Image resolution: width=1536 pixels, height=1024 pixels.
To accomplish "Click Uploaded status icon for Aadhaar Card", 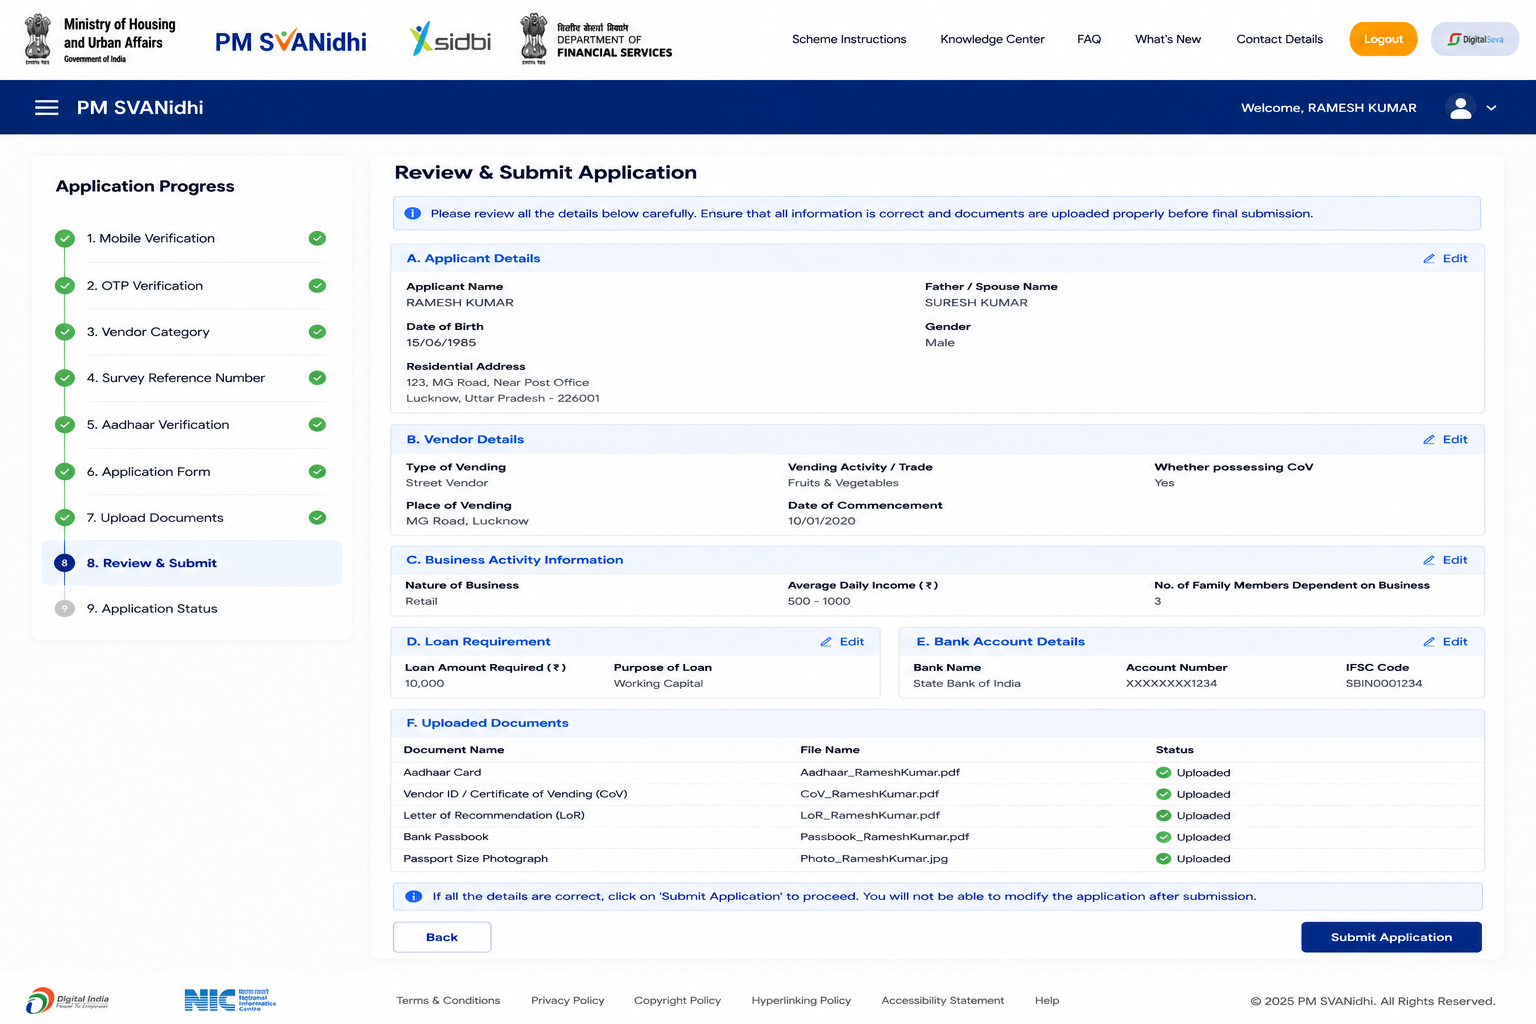I will pos(1163,773).
